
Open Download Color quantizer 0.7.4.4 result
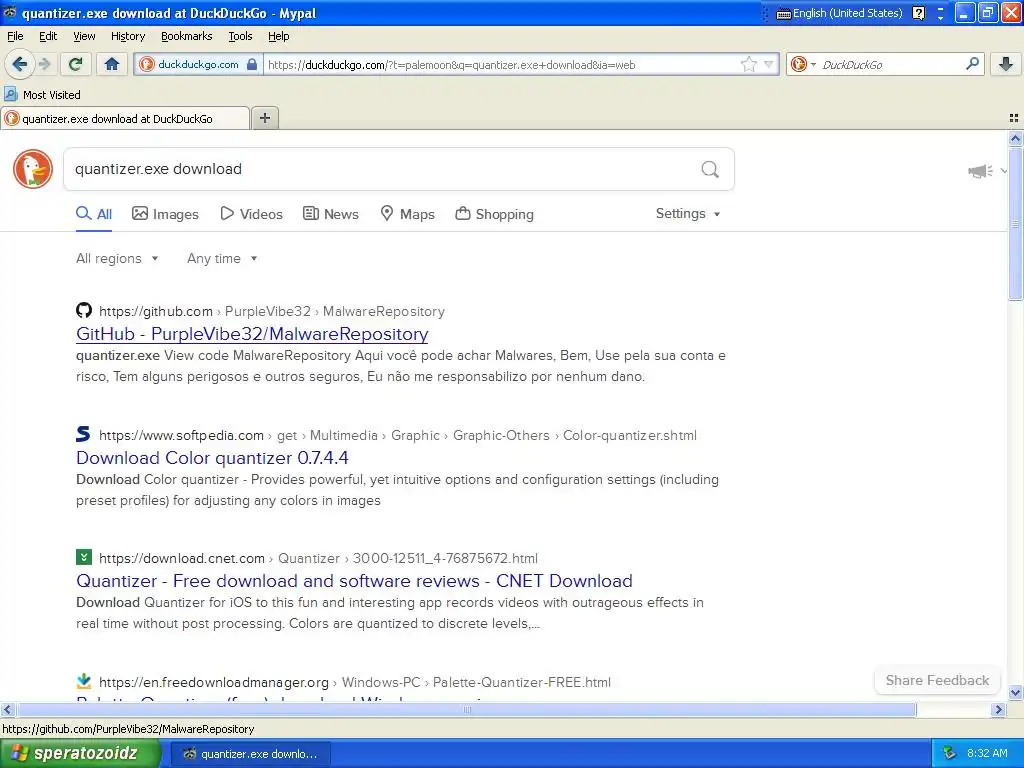click(x=212, y=458)
